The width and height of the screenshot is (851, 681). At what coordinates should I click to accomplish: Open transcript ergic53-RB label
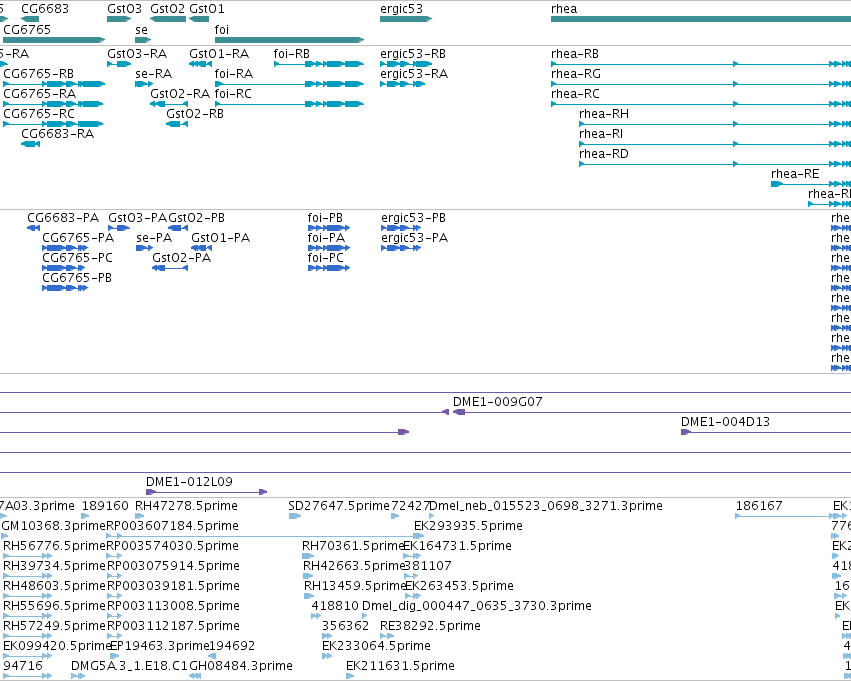click(x=413, y=54)
